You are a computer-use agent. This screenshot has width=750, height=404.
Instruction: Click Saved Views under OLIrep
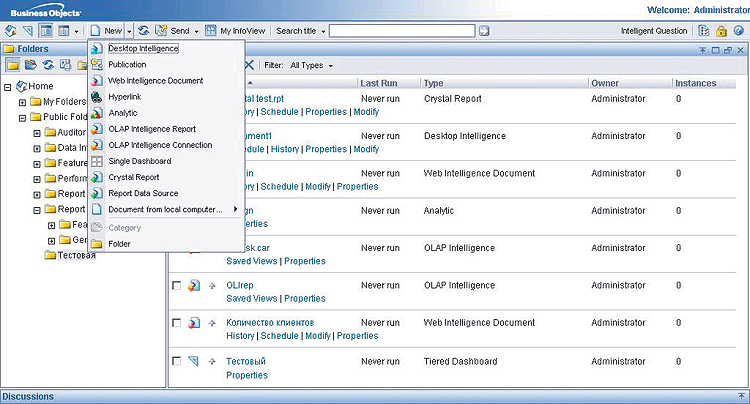pyautogui.click(x=252, y=299)
